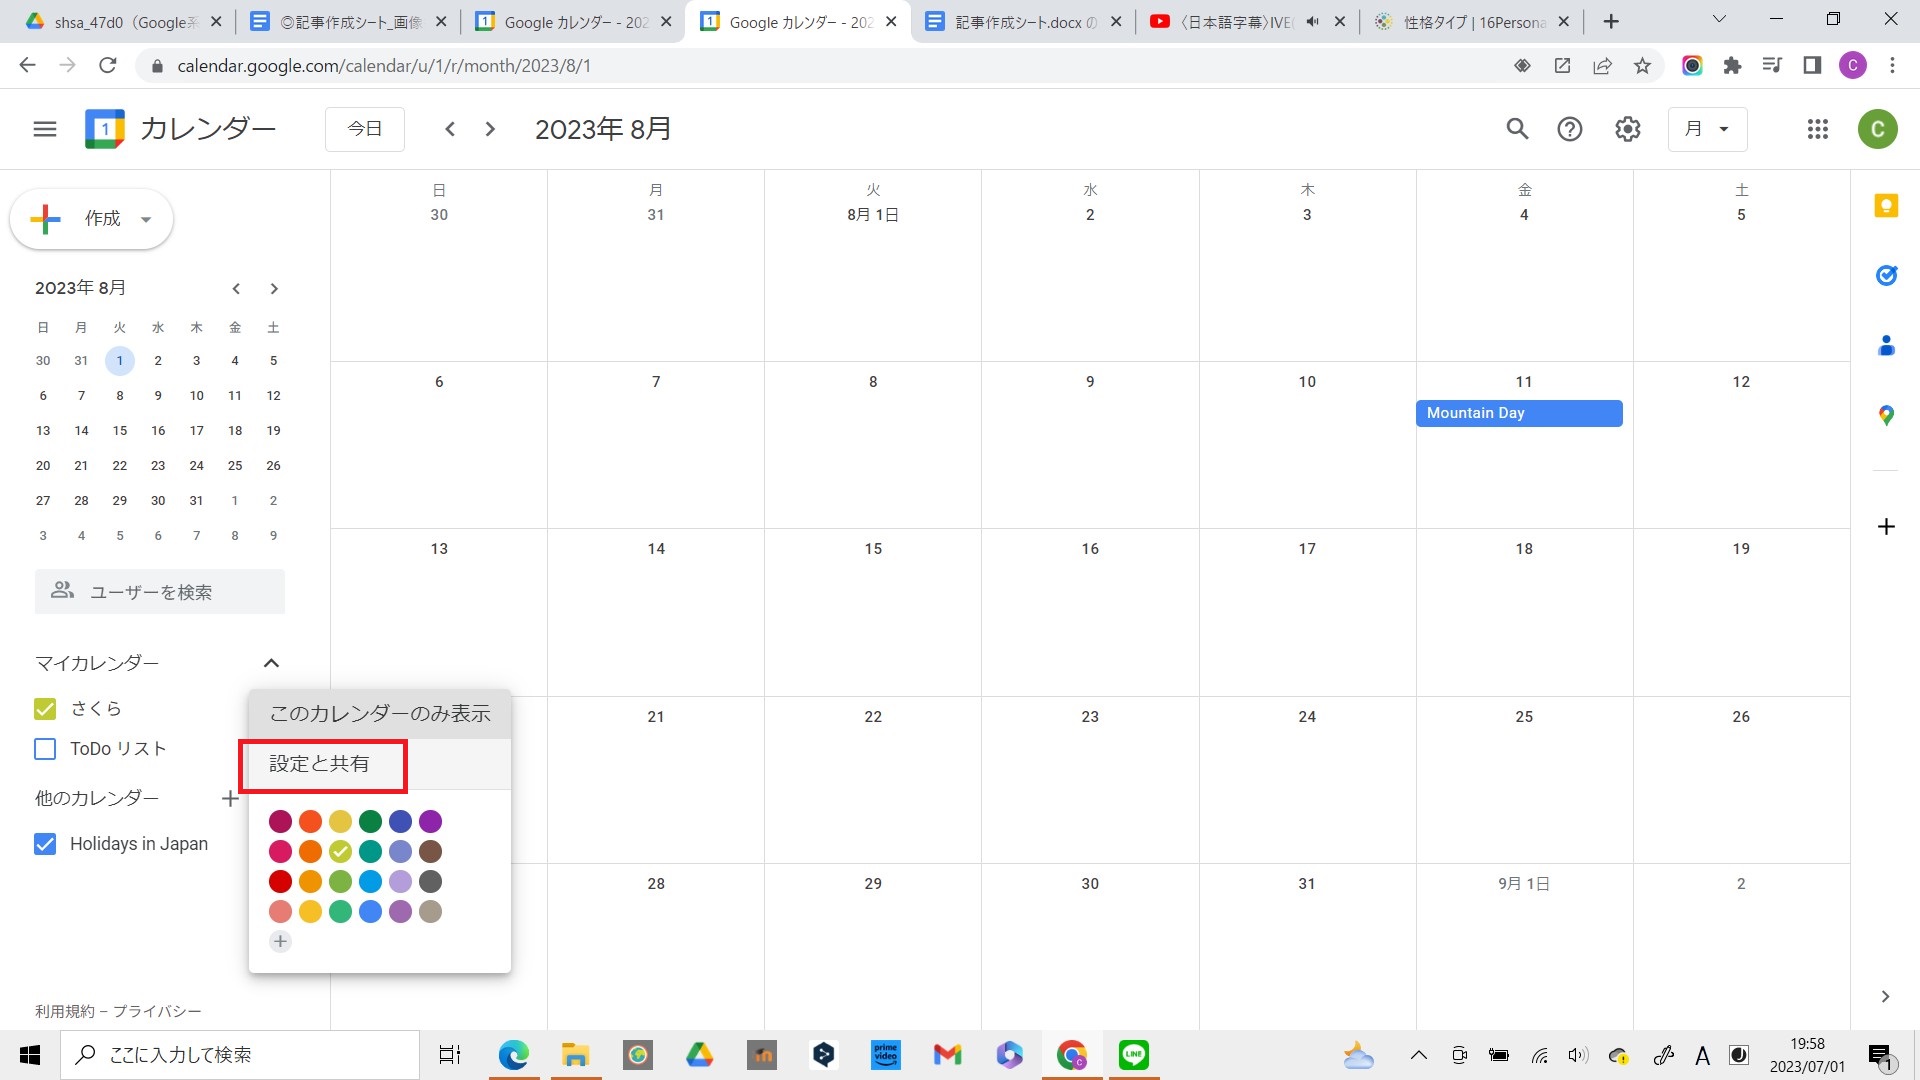Viewport: 1920px width, 1080px height.
Task: Pick the red color swatch
Action: (280, 882)
